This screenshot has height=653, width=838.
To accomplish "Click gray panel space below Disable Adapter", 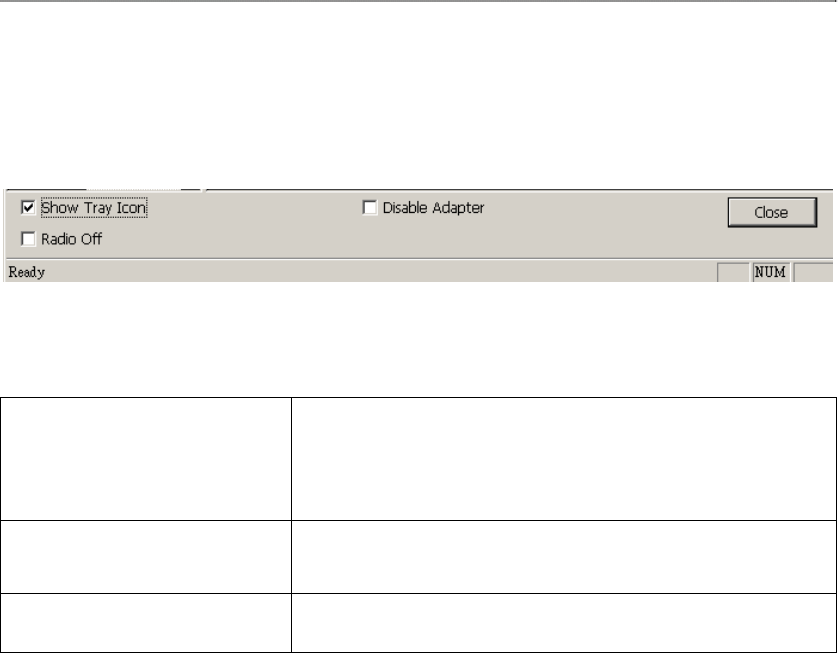I will 430,240.
